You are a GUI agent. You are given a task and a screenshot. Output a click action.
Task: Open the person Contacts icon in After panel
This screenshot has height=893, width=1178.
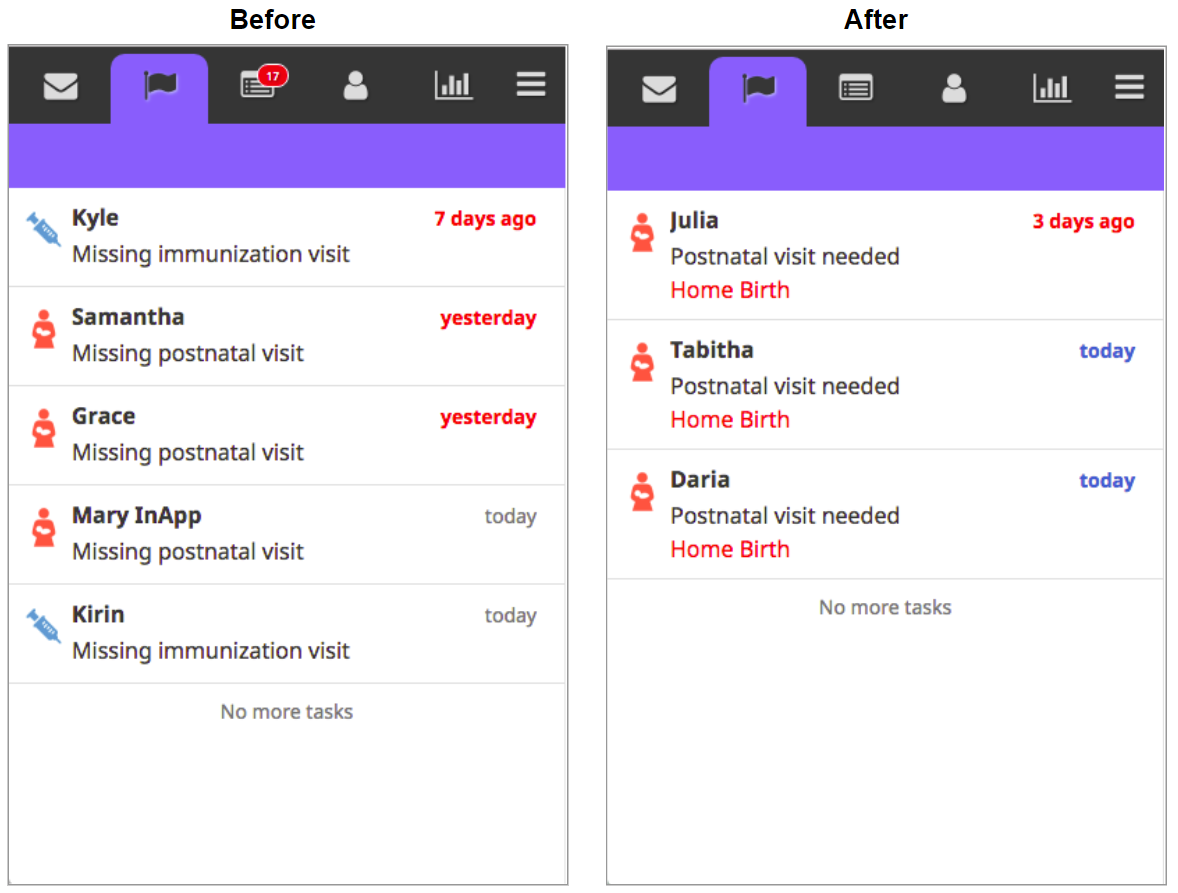point(954,88)
